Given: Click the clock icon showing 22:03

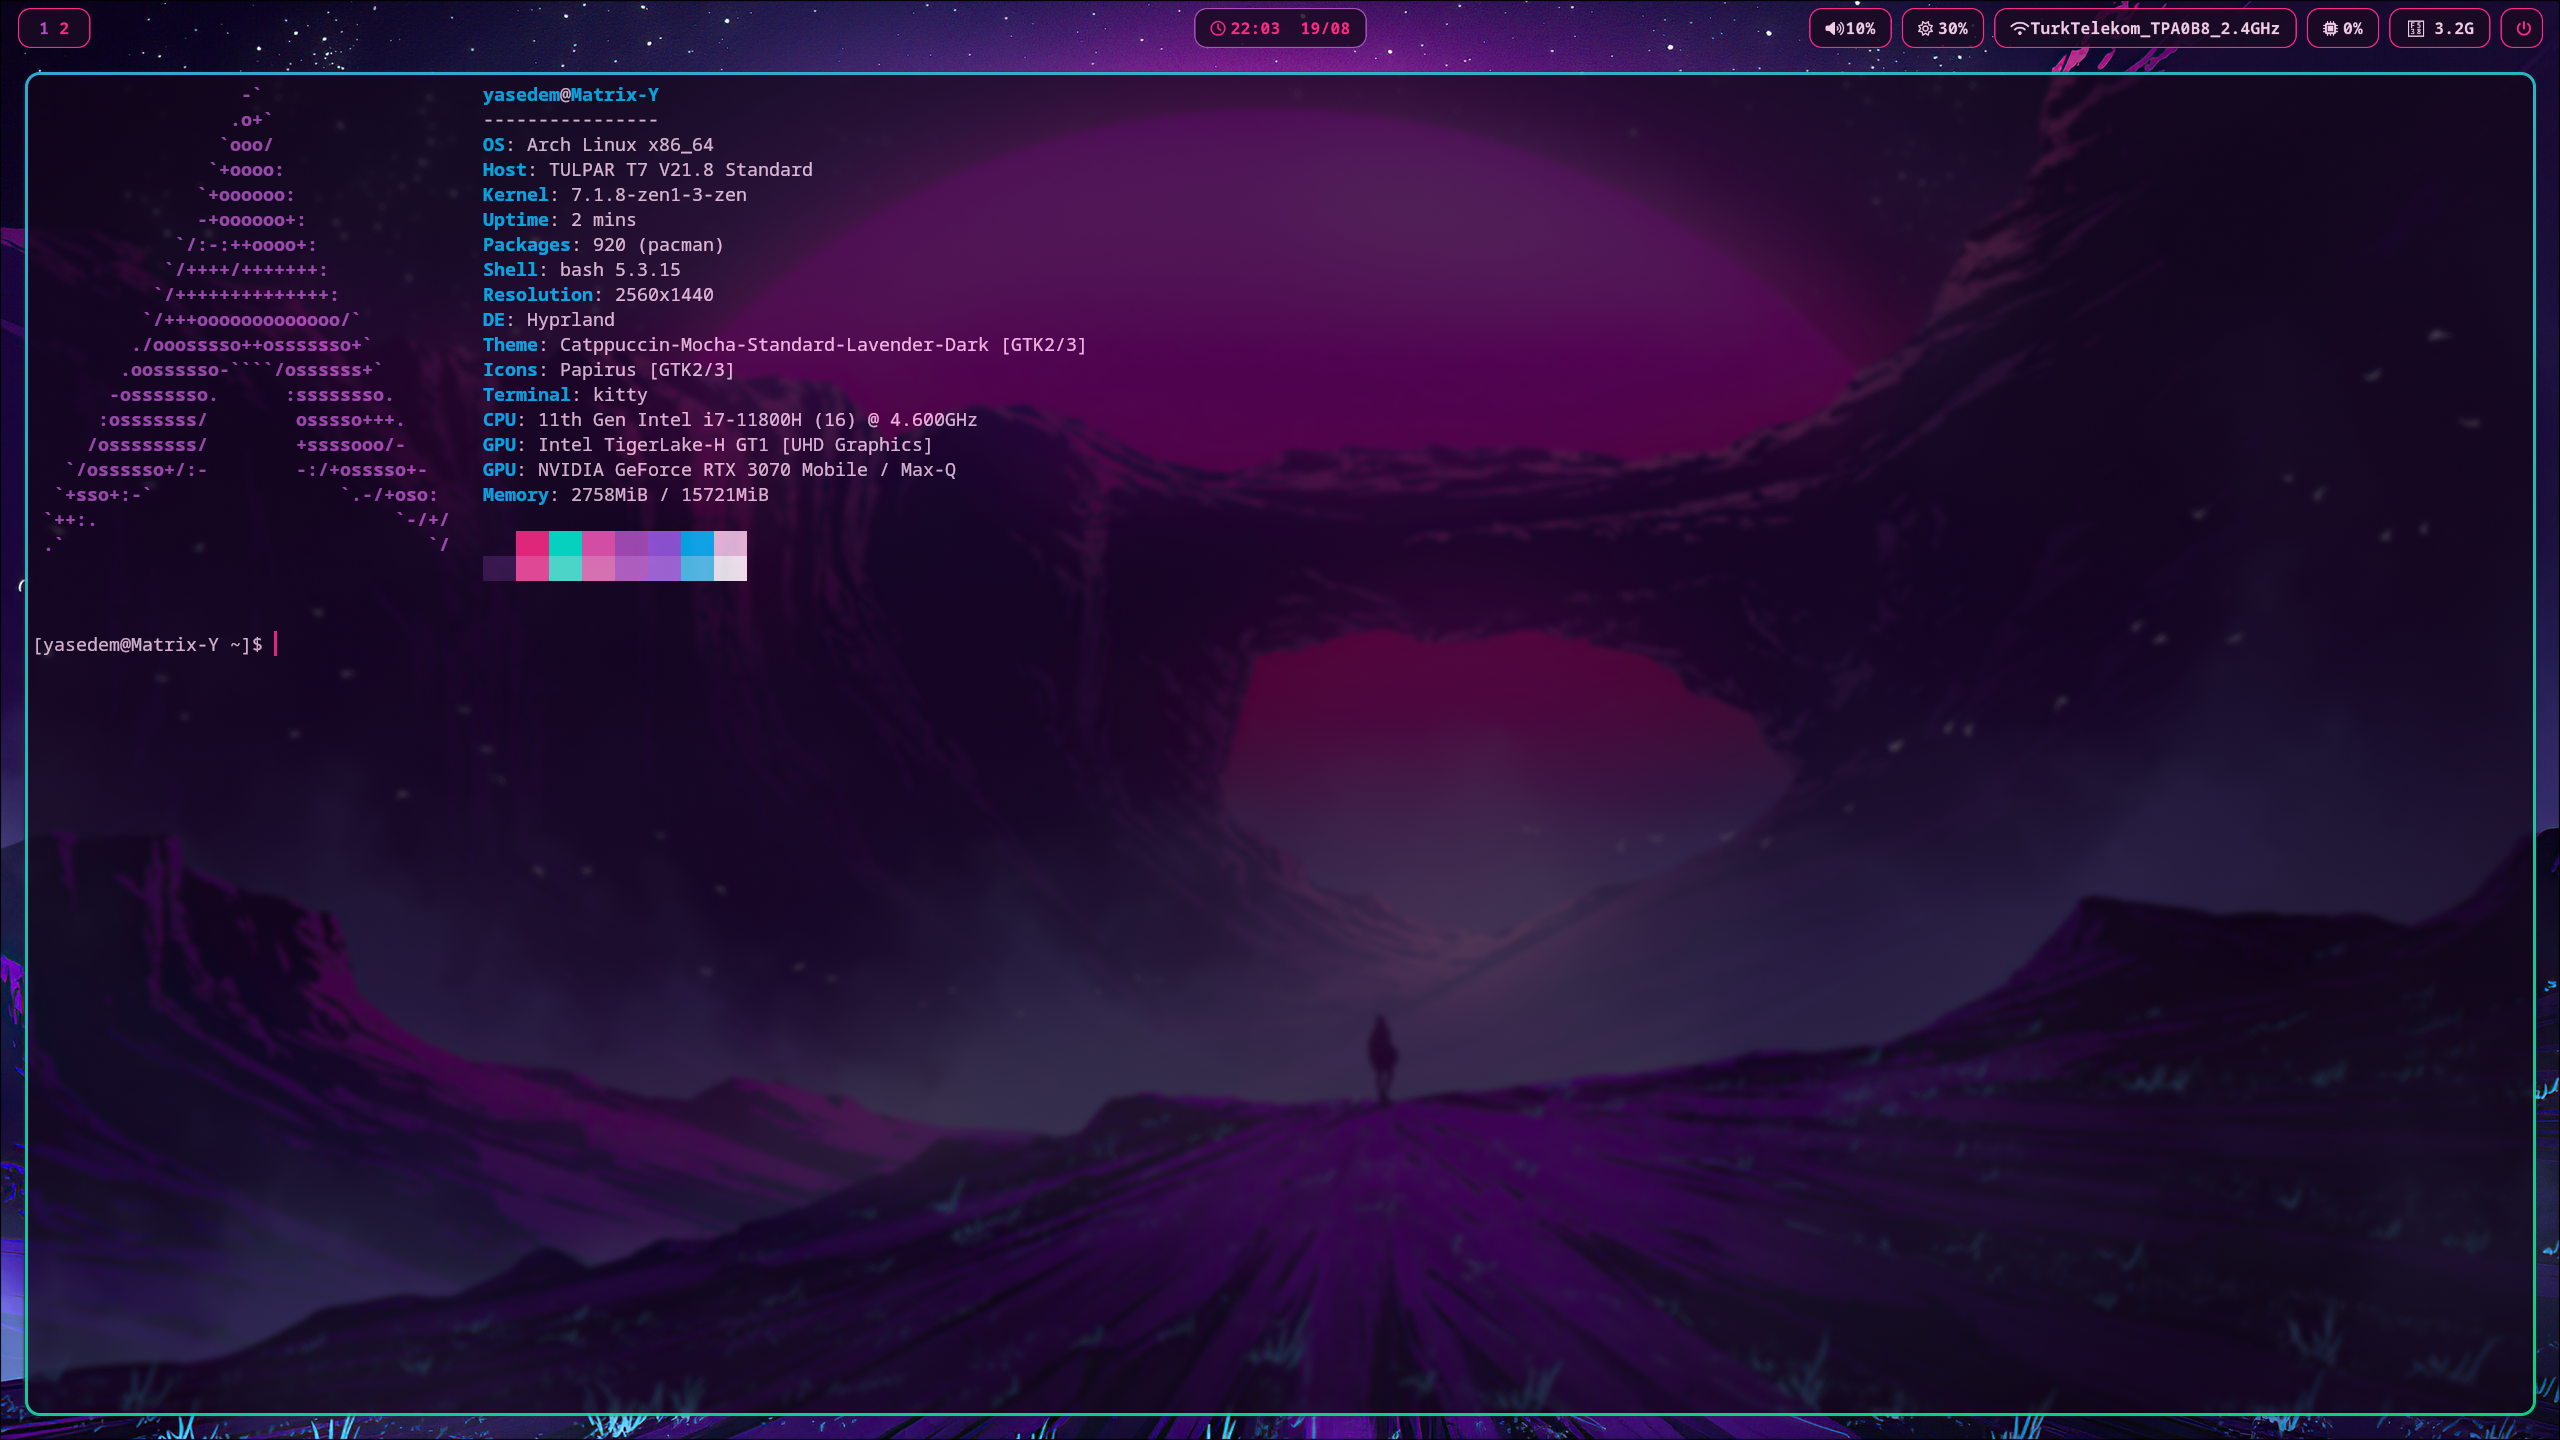Looking at the screenshot, I should [1217, 28].
